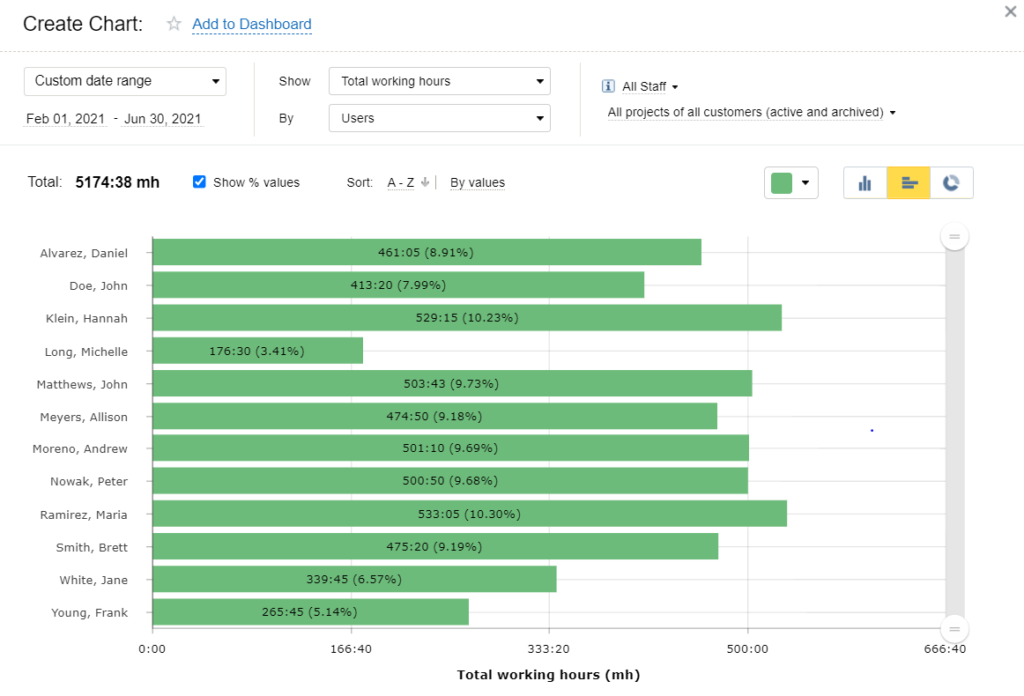Click the Feb 01, 2021 start date
This screenshot has width=1024, height=696.
66,119
